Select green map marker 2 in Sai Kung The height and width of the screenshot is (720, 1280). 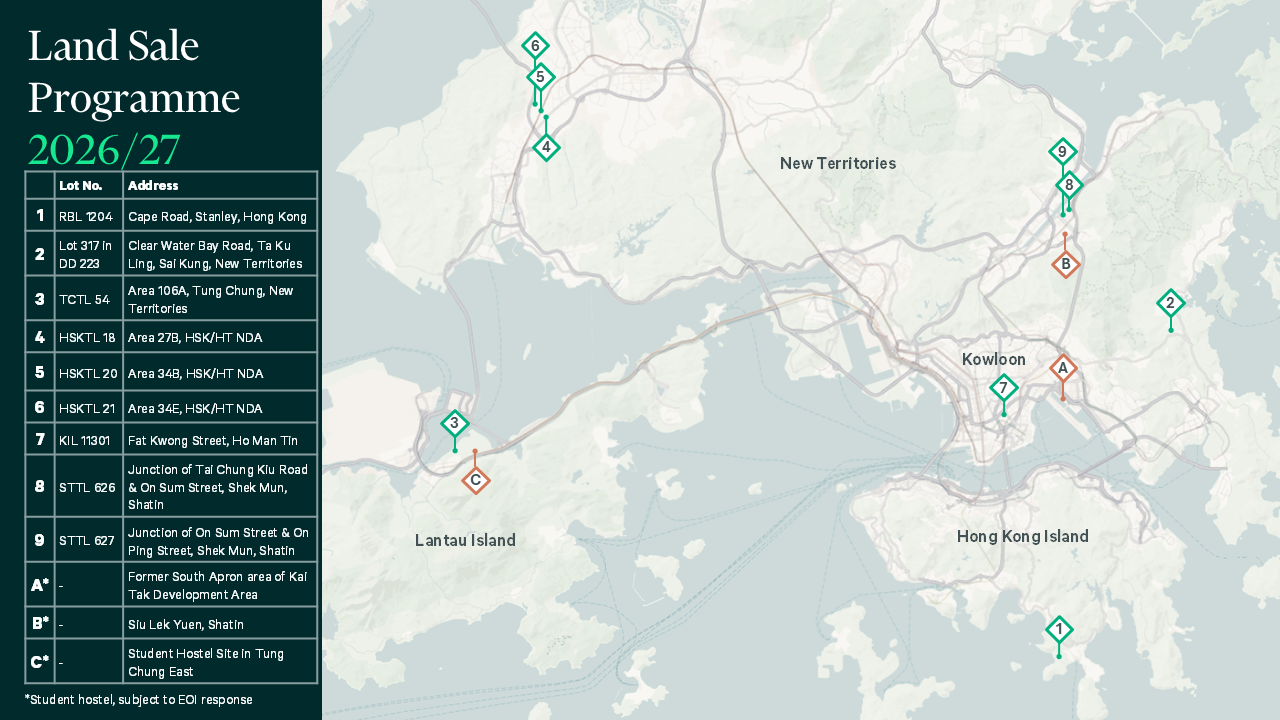pos(1170,303)
